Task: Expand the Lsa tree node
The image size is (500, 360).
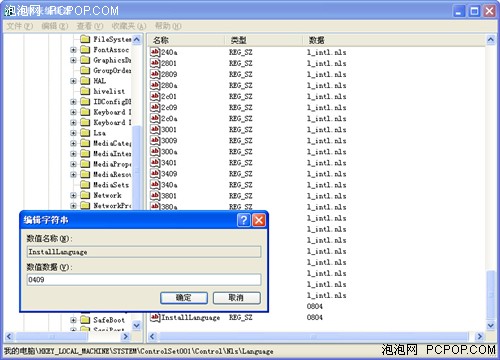Action: click(73, 133)
